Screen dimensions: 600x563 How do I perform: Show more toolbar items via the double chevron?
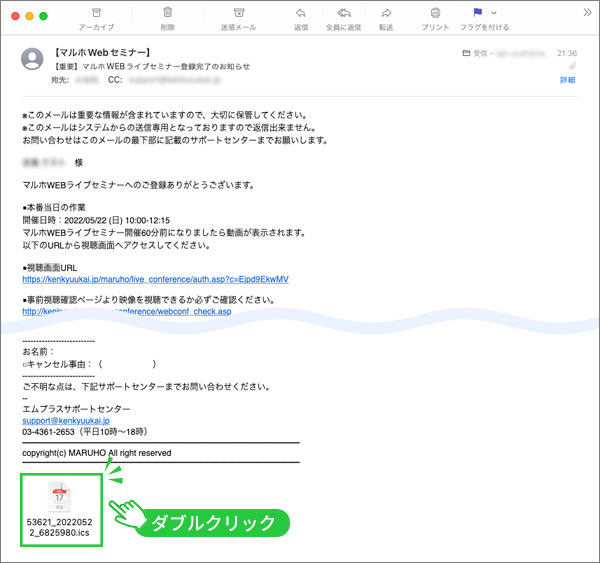pyautogui.click(x=587, y=13)
